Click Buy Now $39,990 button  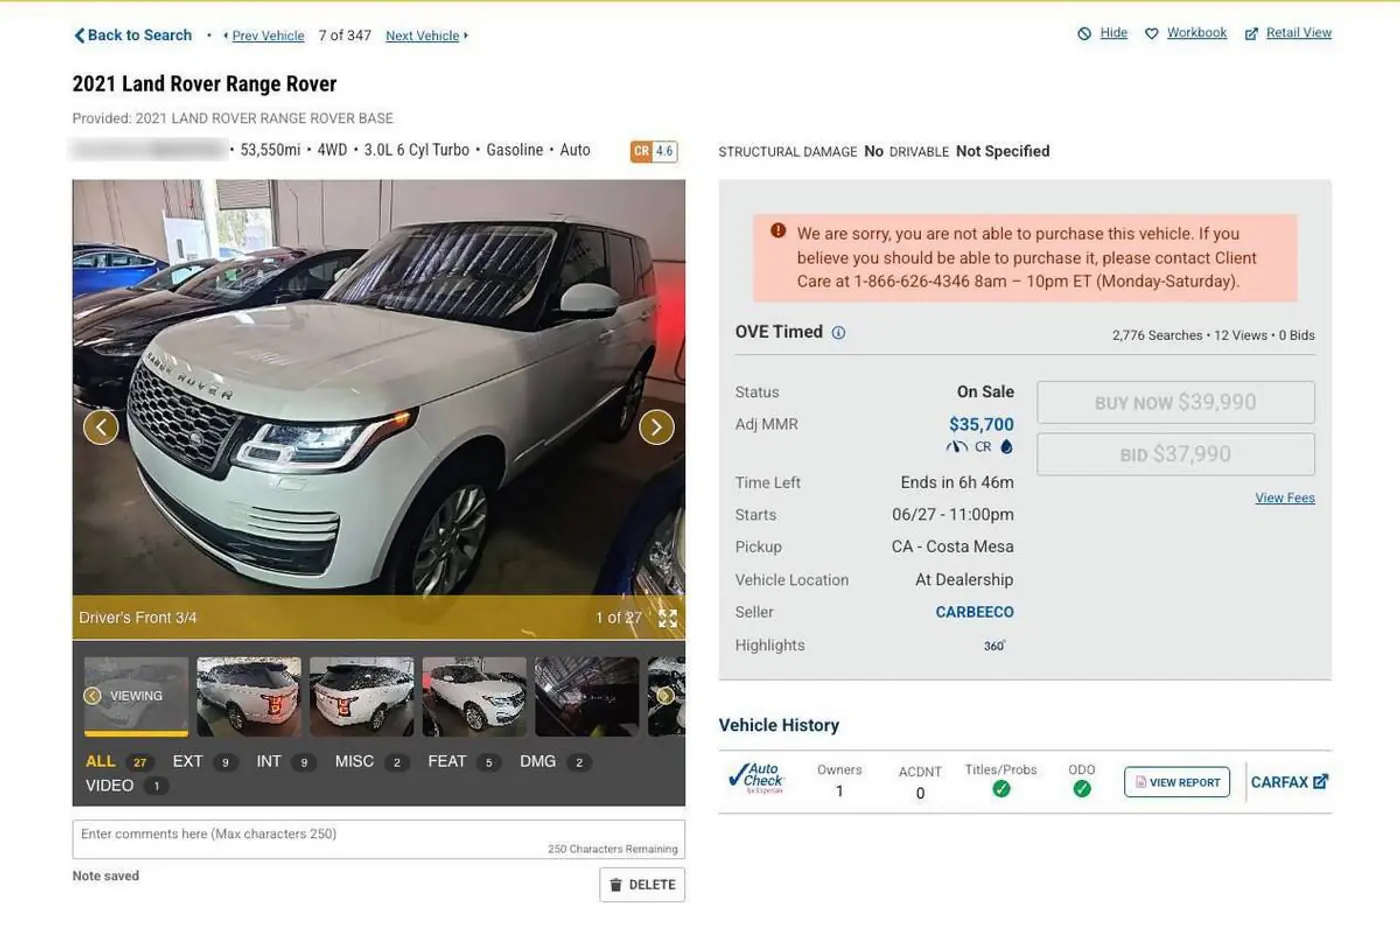click(x=1176, y=402)
